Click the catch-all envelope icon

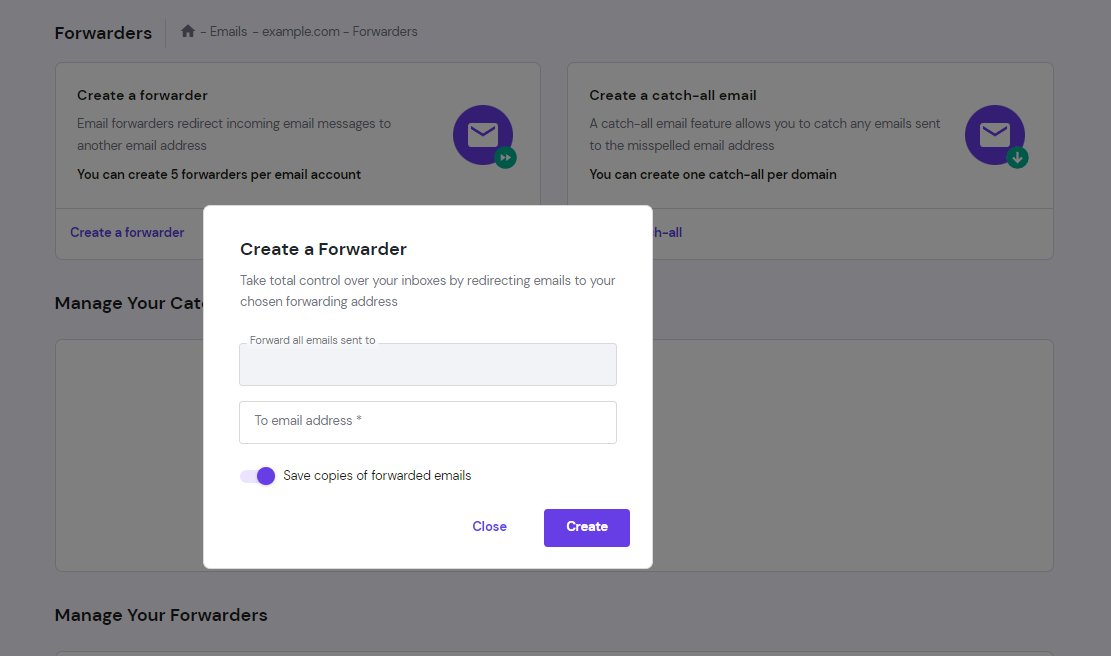pos(995,134)
